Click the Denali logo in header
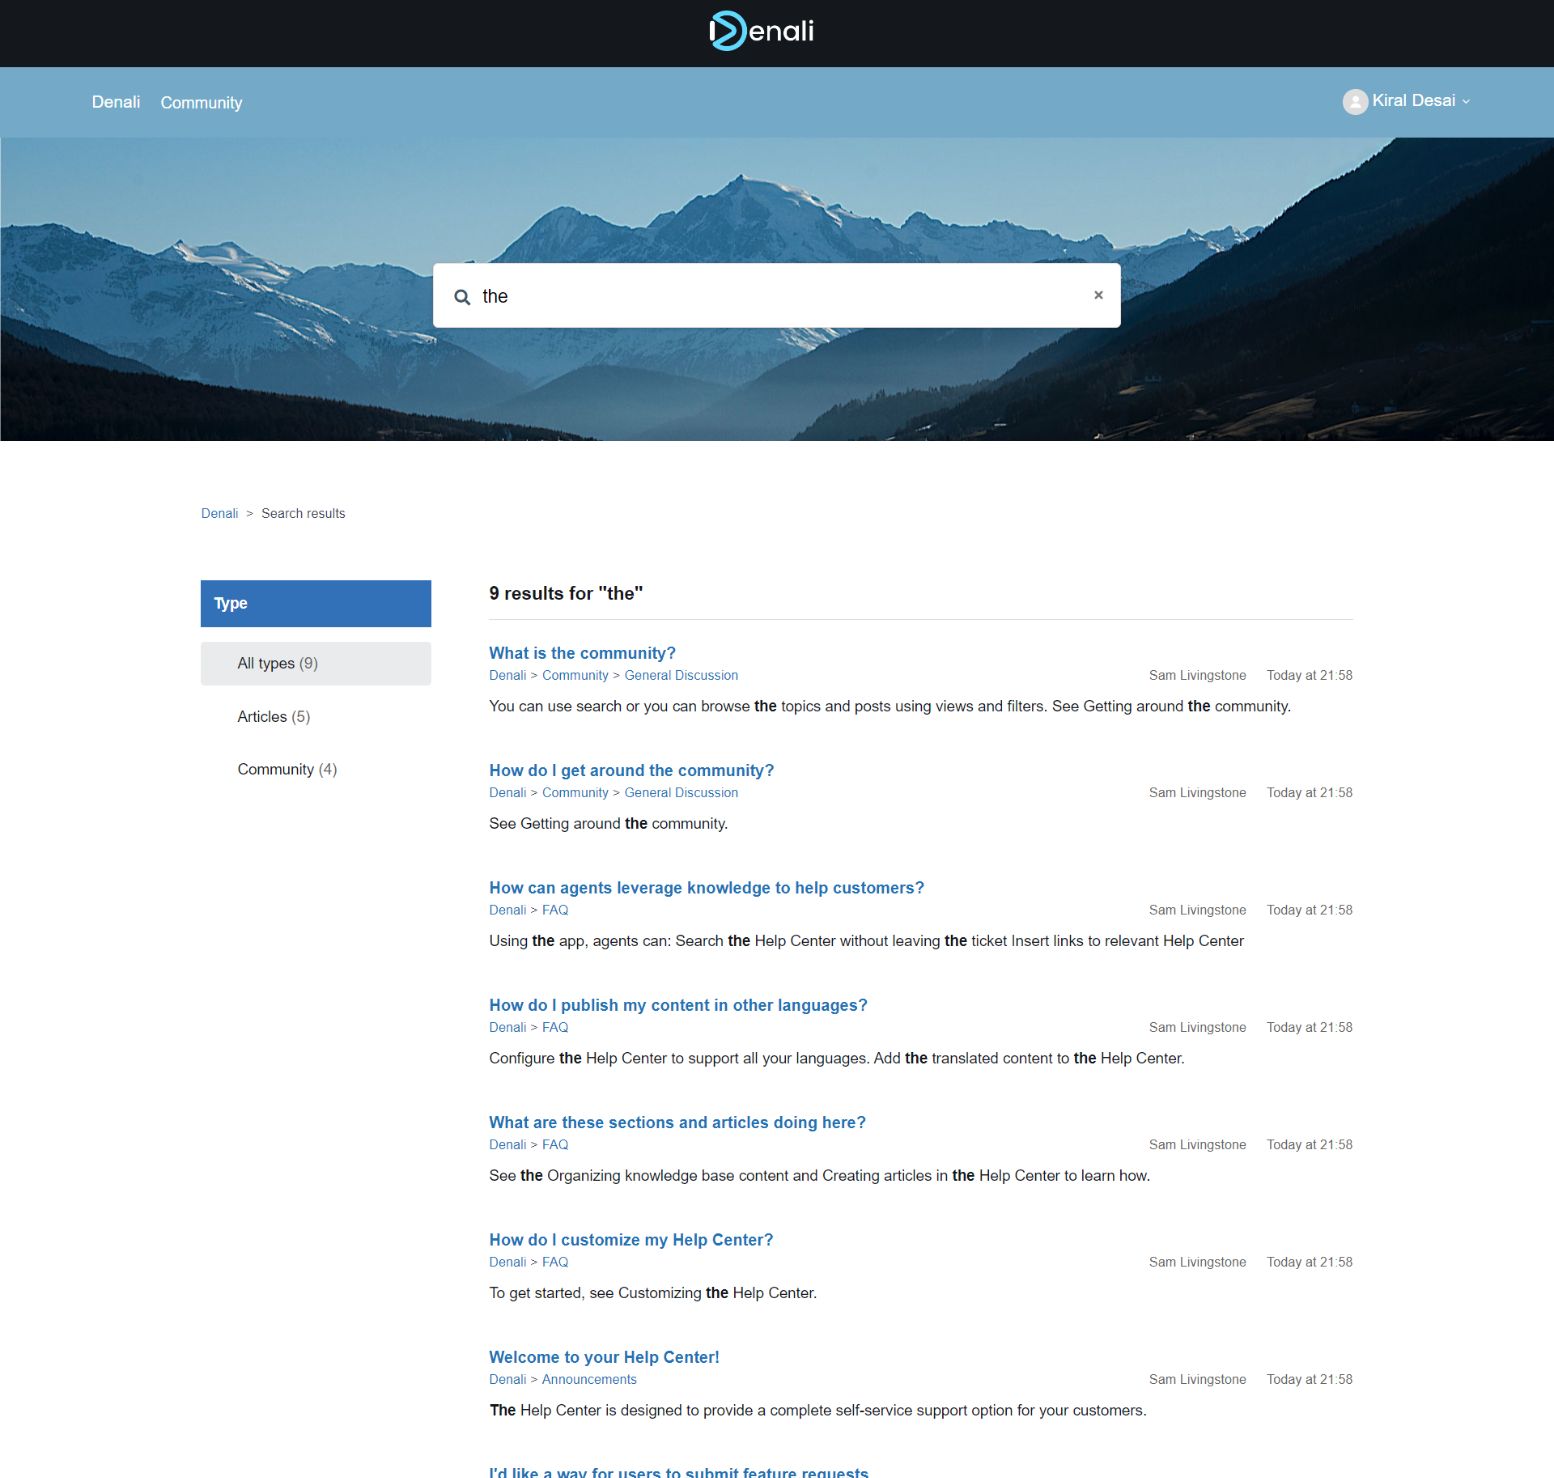 (761, 31)
